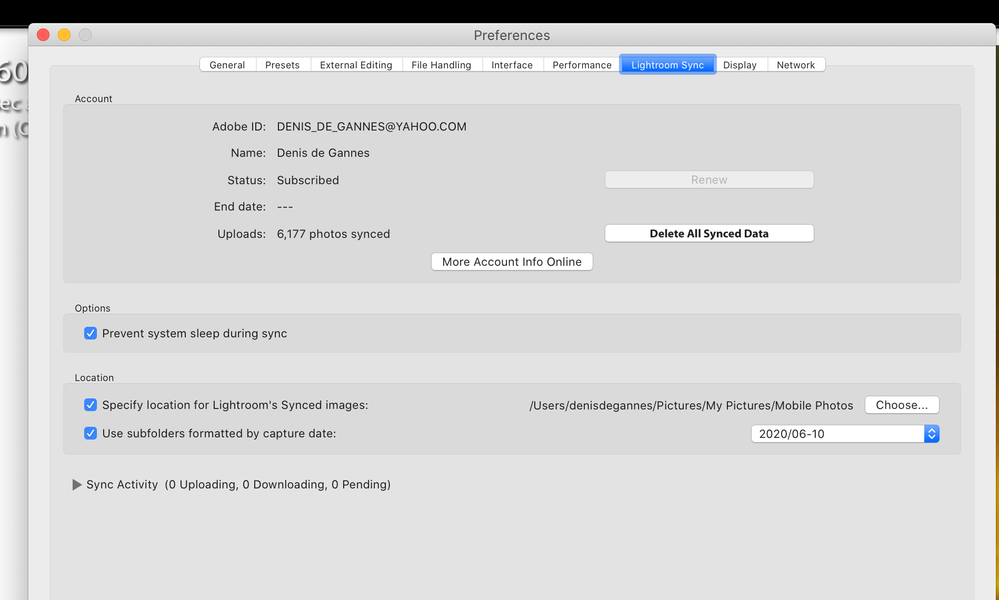The width and height of the screenshot is (999, 600).
Task: Click the Preferences window title
Action: click(512, 36)
